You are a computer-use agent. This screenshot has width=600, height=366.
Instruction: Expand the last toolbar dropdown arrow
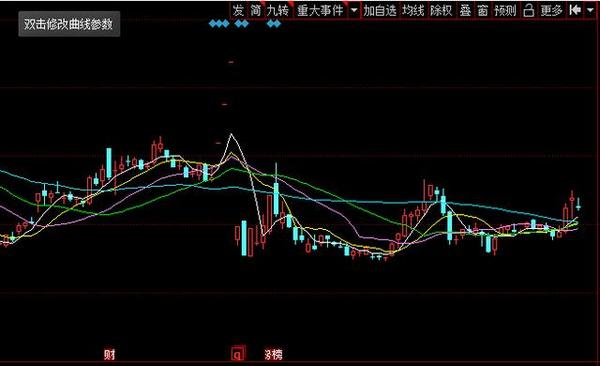point(590,10)
